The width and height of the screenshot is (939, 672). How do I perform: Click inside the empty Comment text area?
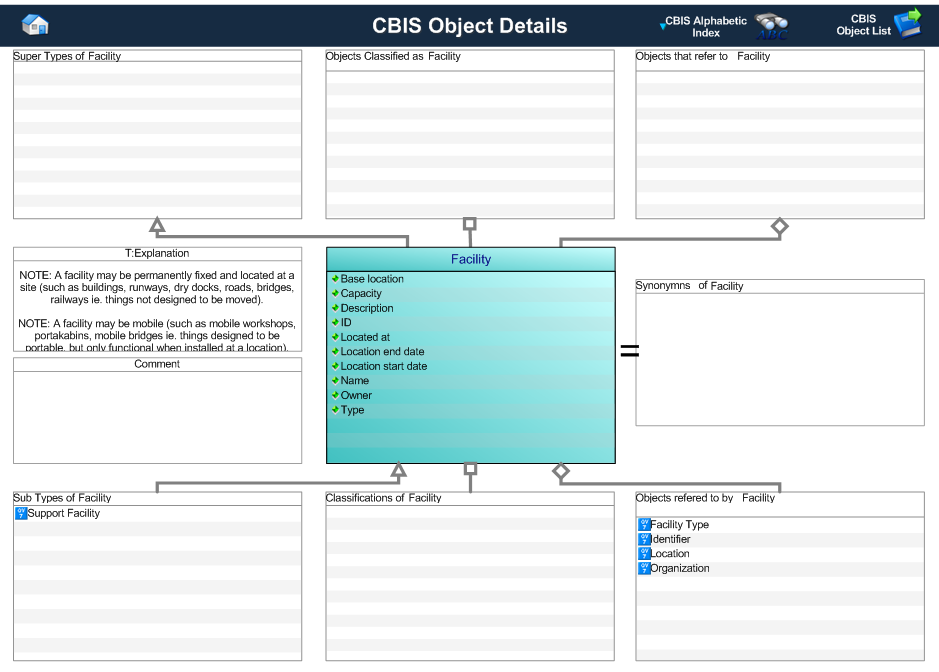[157, 417]
